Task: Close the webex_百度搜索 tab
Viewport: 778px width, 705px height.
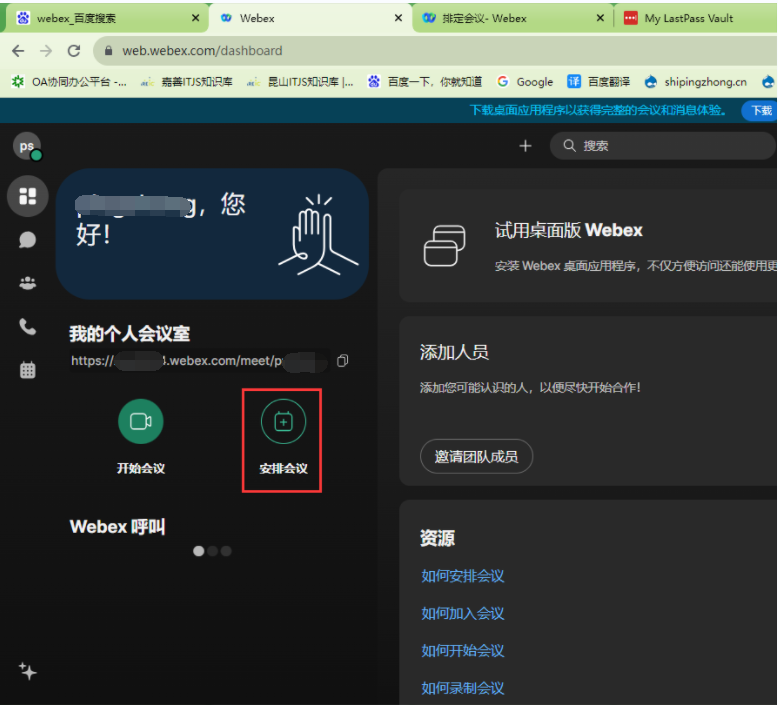Action: click(195, 18)
